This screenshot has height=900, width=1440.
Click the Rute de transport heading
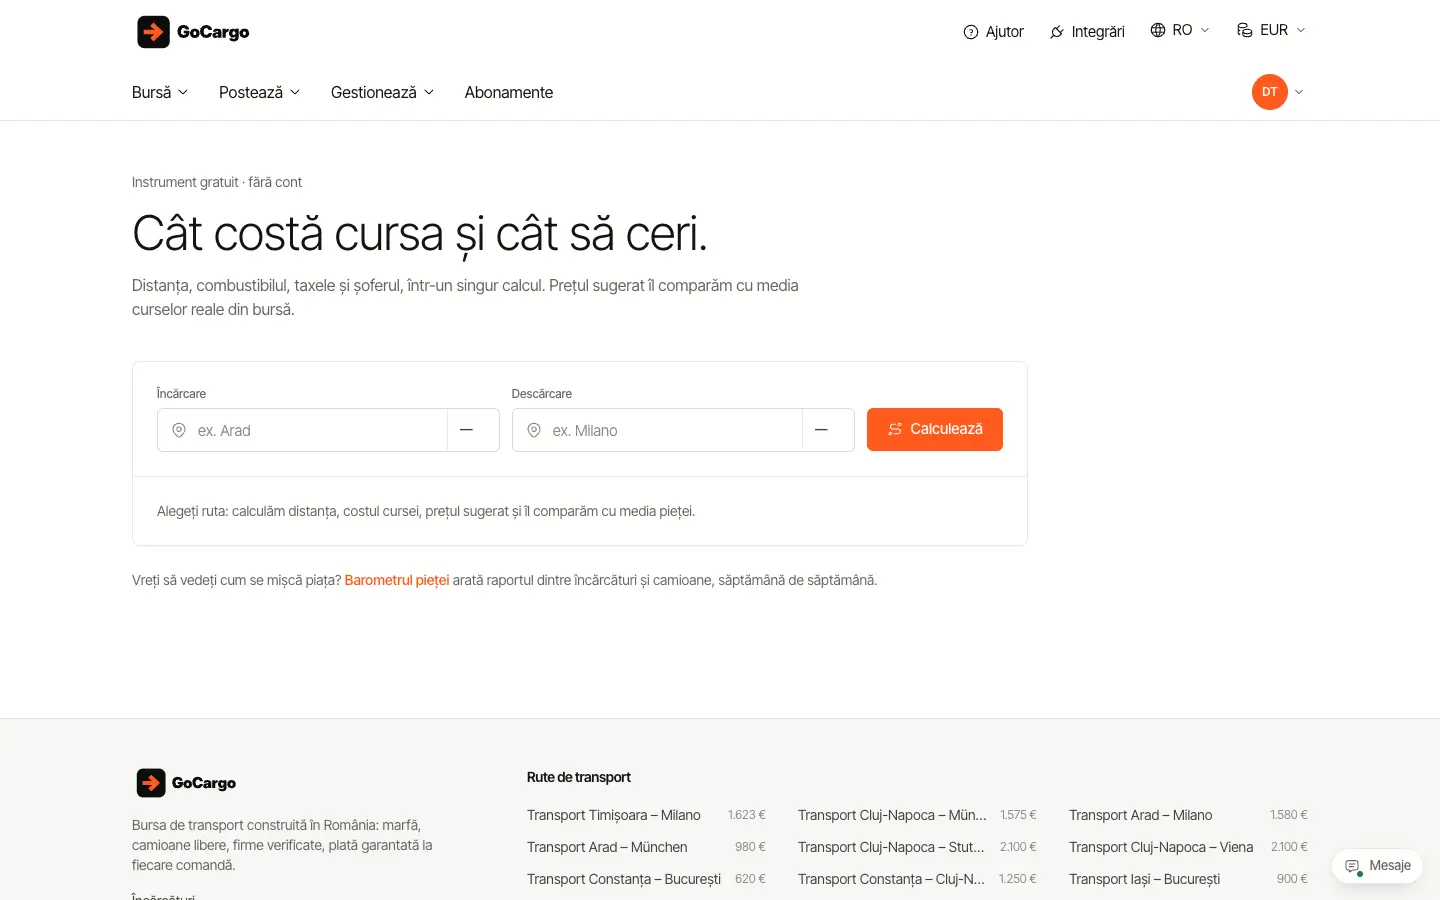(x=579, y=777)
